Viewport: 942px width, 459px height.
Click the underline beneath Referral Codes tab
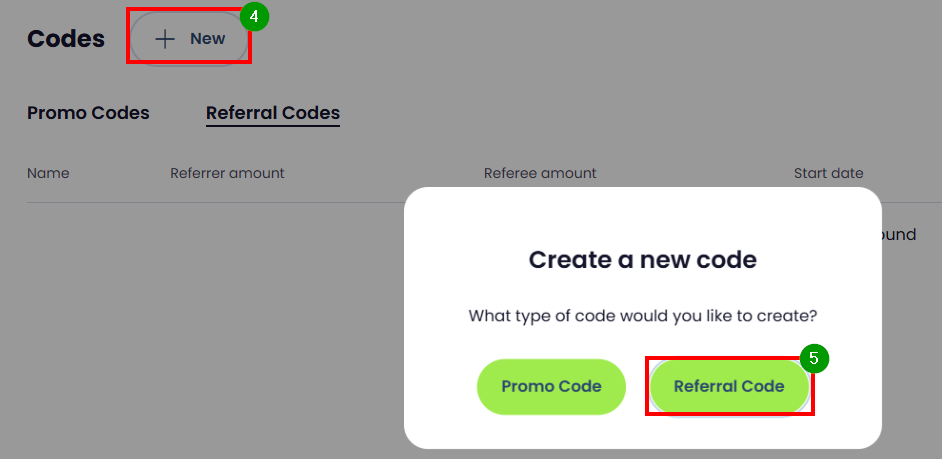pos(273,126)
